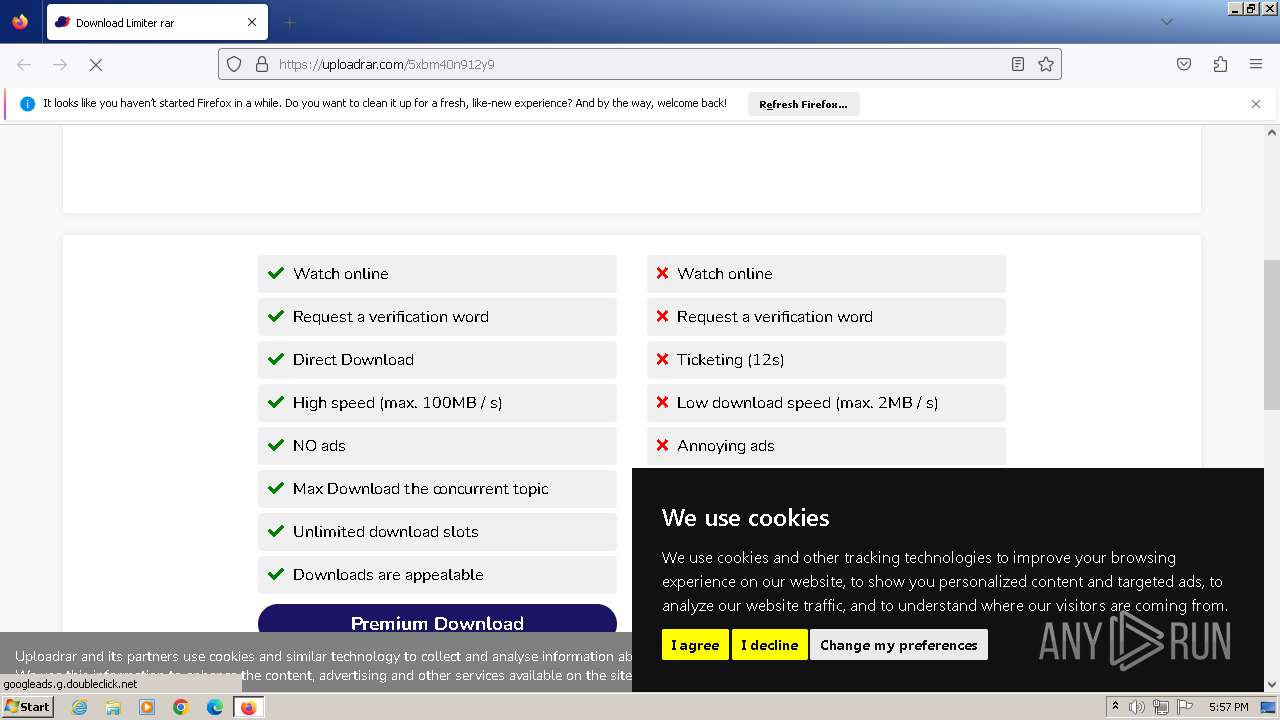Image resolution: width=1280 pixels, height=720 pixels.
Task: Stop loading the page
Action: click(96, 64)
